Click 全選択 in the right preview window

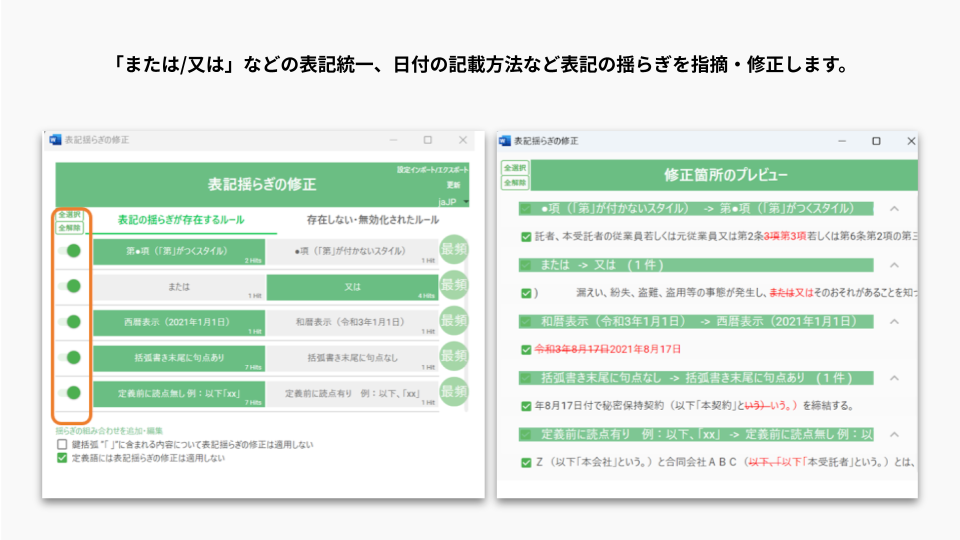click(x=515, y=168)
